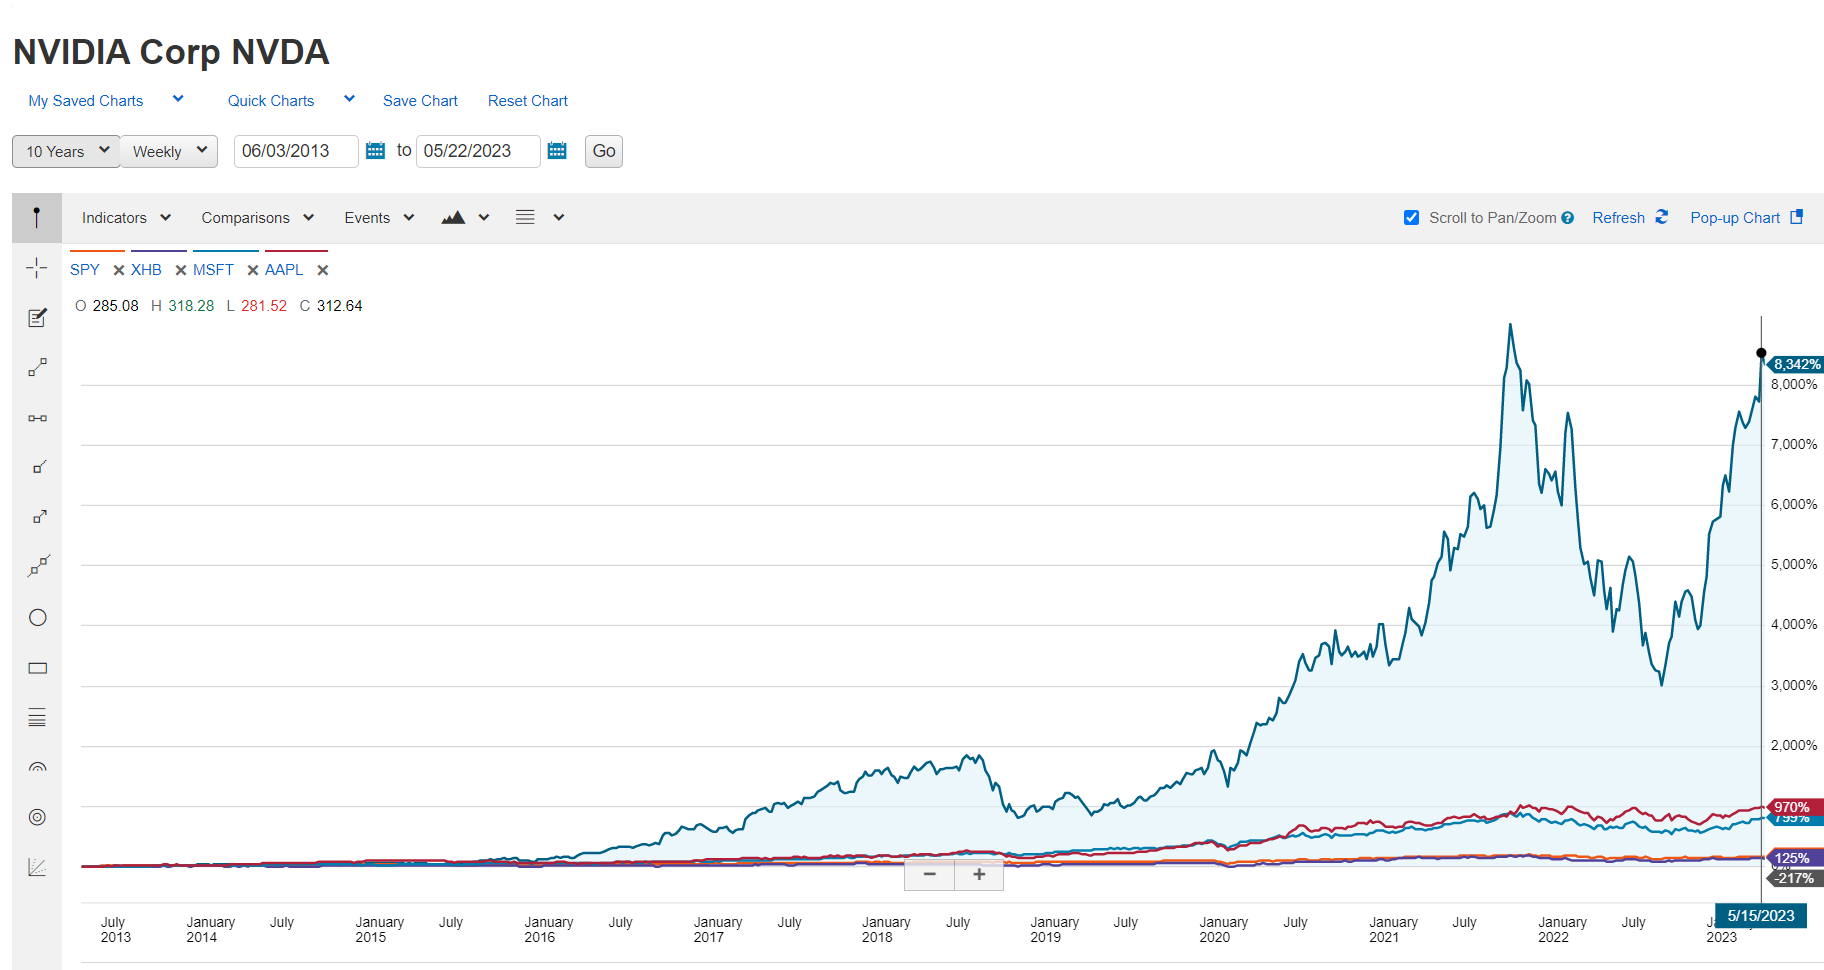Click the My Saved Charts link
The width and height of the screenshot is (1824, 970).
tap(86, 101)
